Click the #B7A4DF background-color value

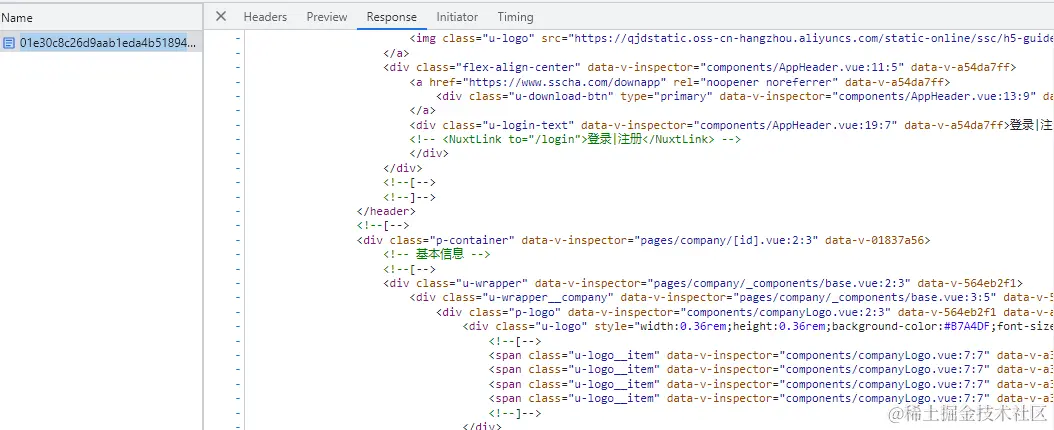pos(967,327)
